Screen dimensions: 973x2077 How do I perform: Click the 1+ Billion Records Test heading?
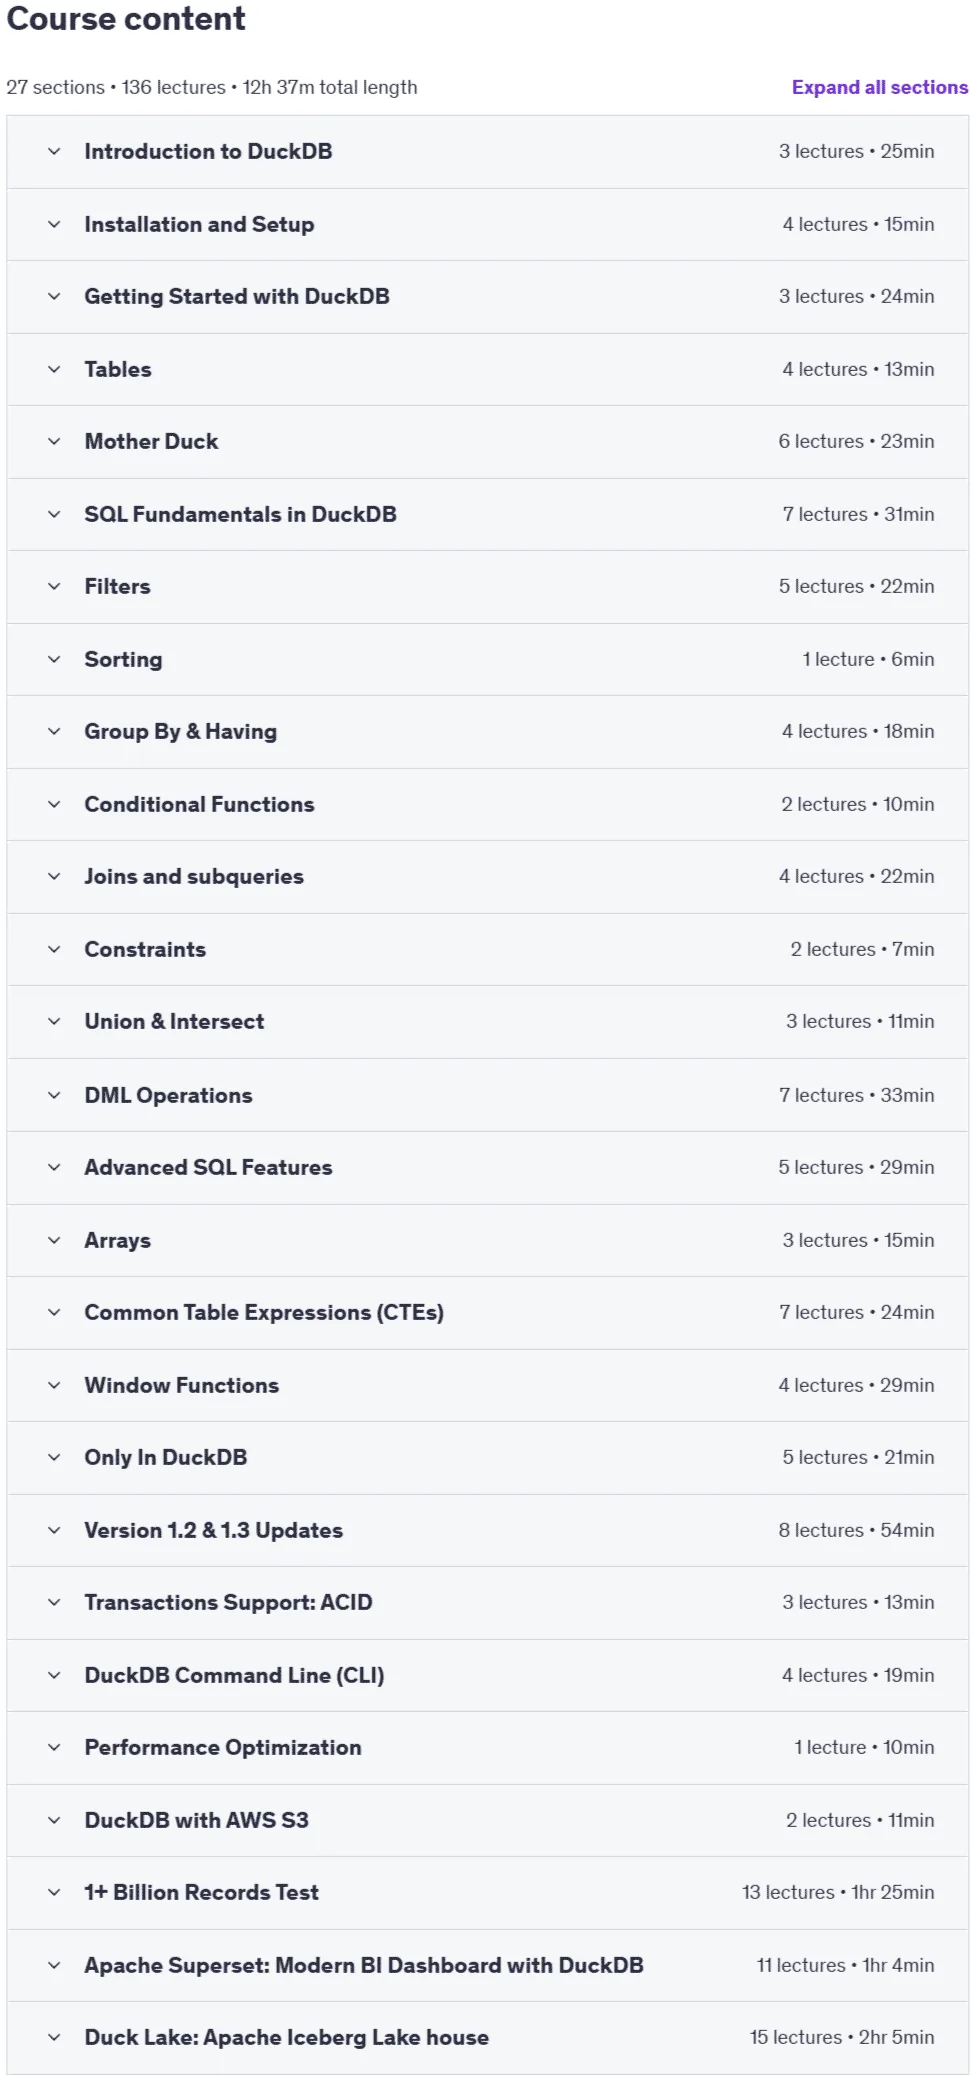coord(201,1893)
